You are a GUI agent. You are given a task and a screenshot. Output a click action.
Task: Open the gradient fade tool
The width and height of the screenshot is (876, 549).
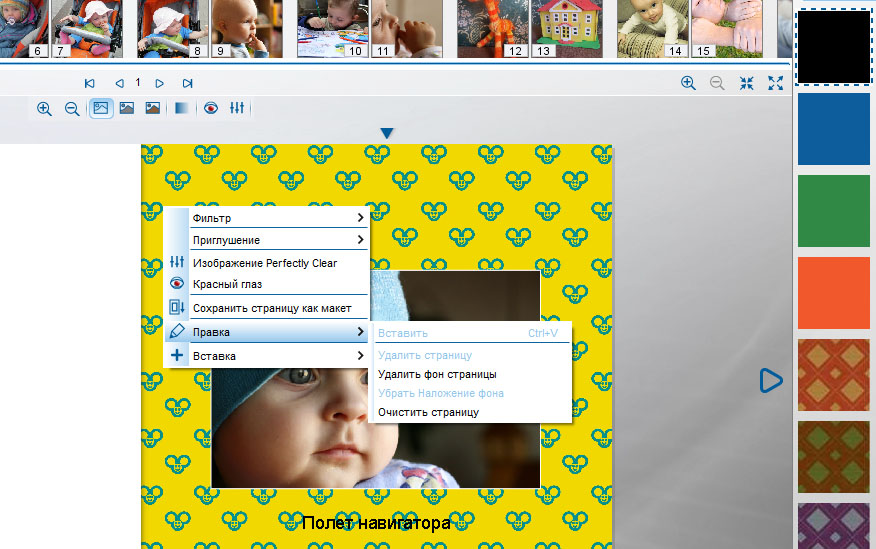182,108
